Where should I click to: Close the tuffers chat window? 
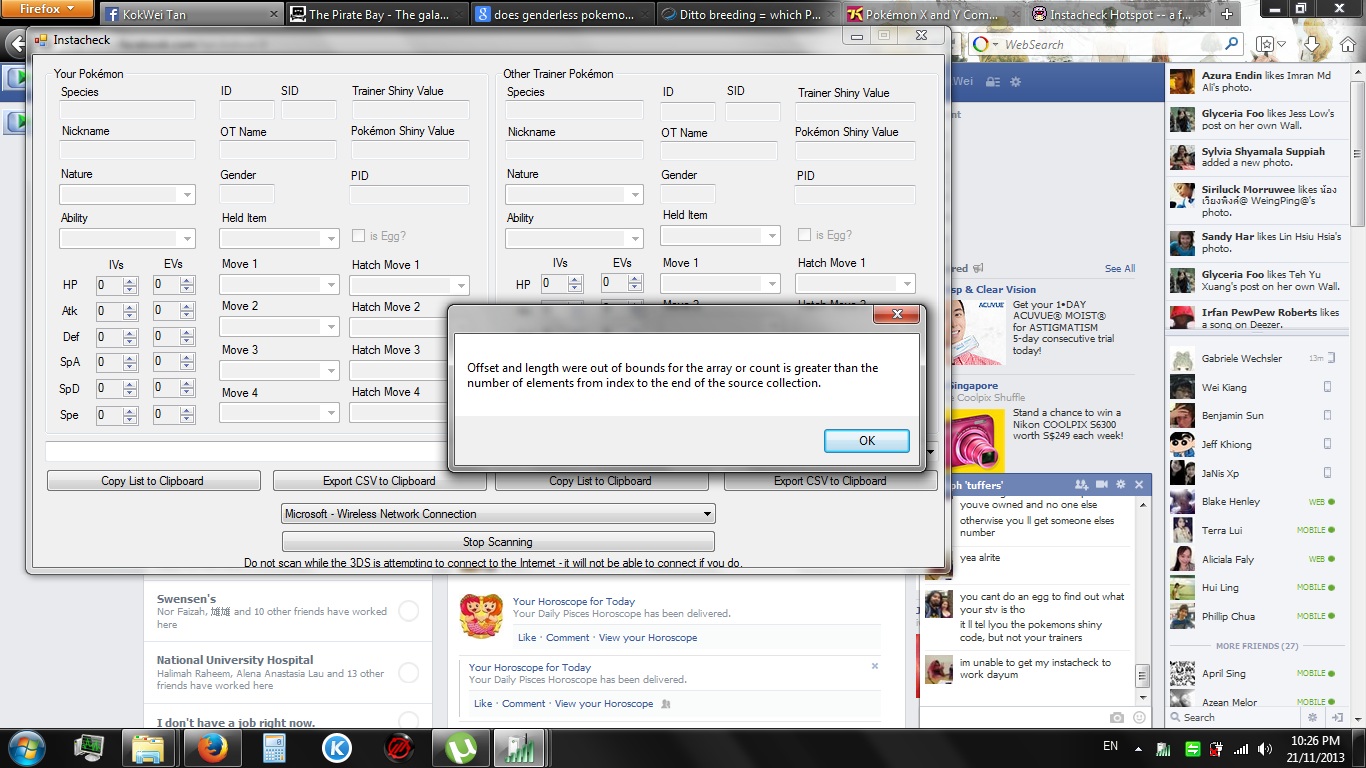tap(1139, 485)
